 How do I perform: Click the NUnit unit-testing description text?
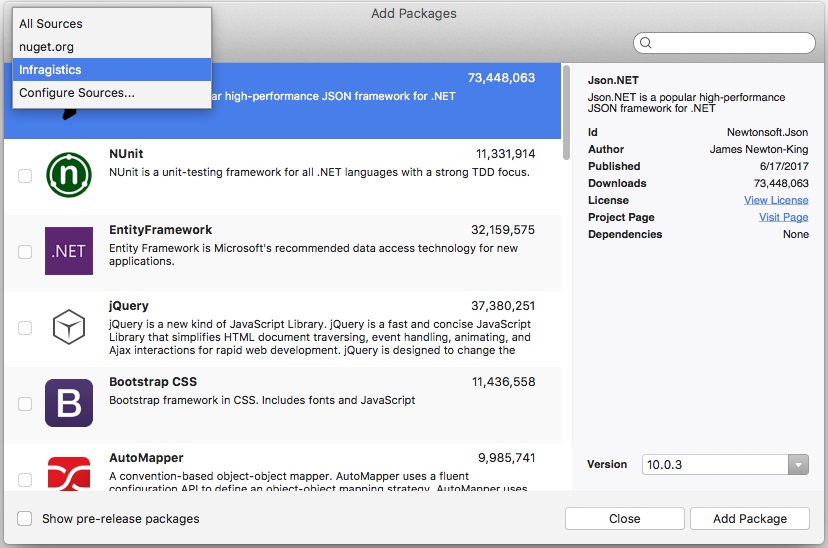pos(319,172)
